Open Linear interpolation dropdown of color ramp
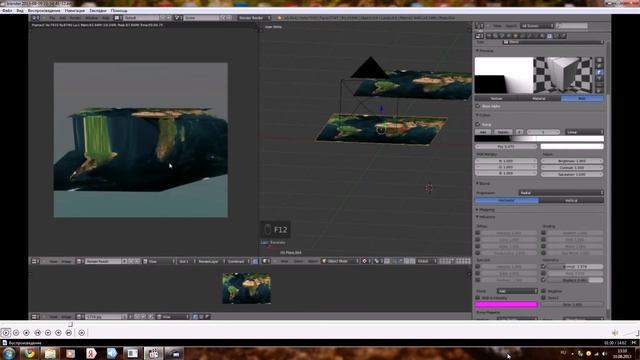This screenshot has height=360, width=640. (584, 132)
